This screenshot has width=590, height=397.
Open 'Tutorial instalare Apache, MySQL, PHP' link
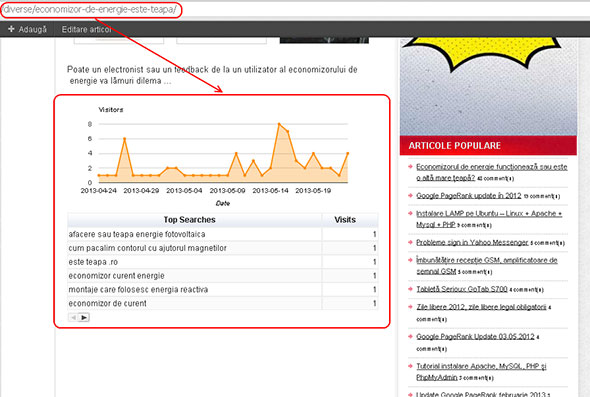click(481, 371)
